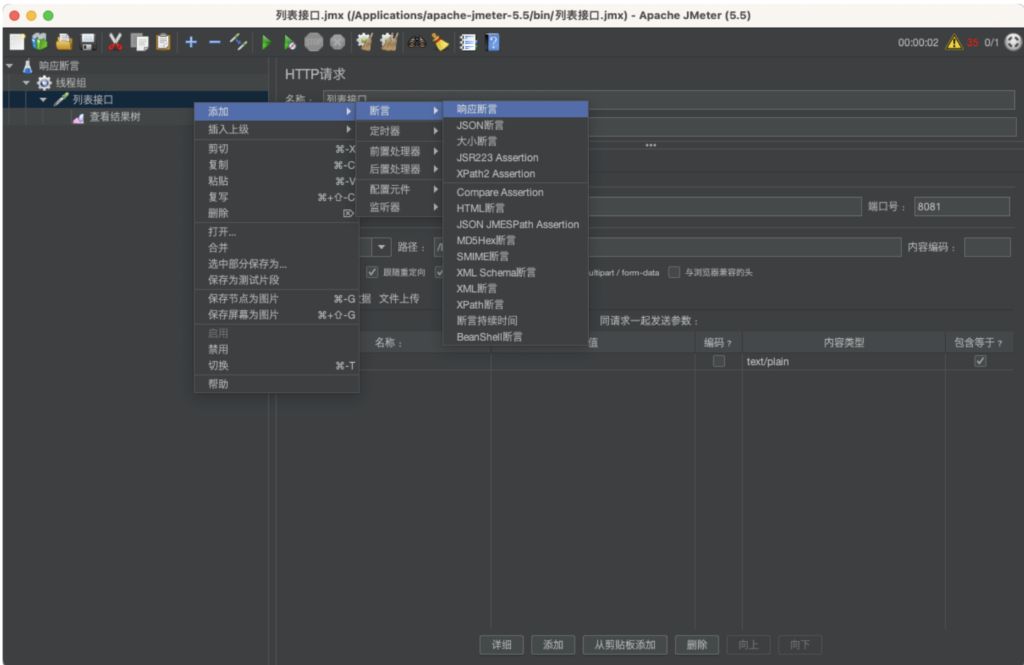Click the Clear All results icon
The image size is (1024, 665).
coord(389,42)
